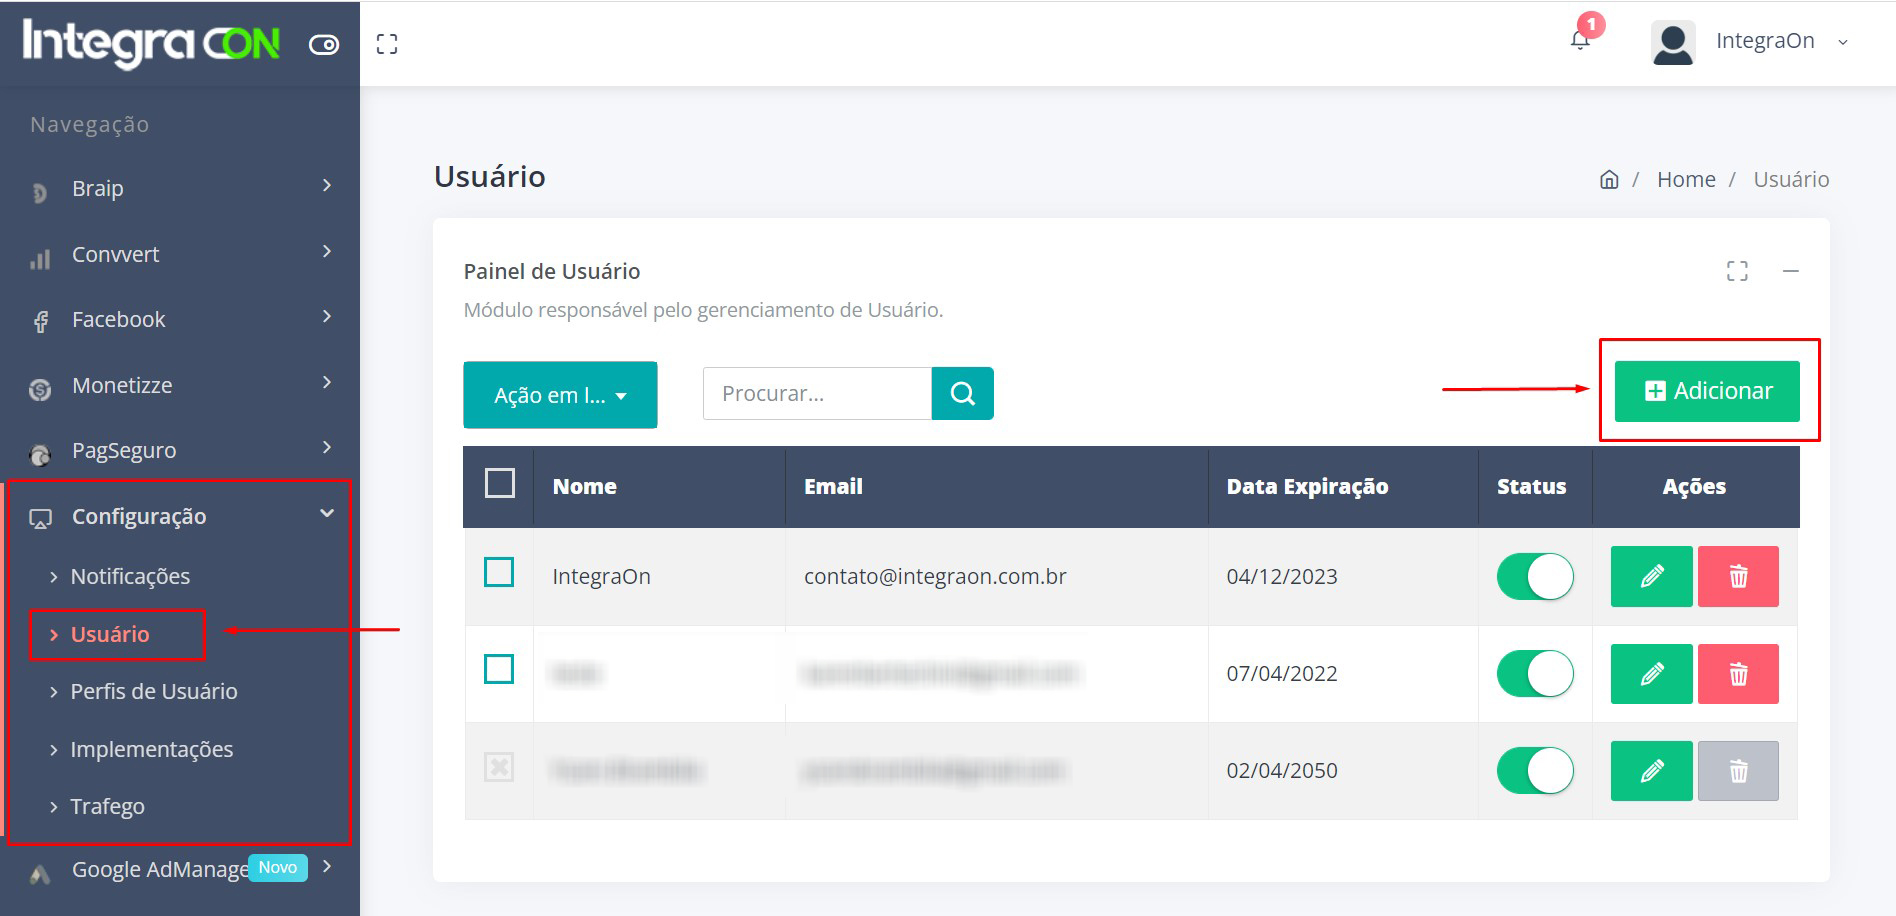Viewport: 1896px width, 916px height.
Task: Minimize the Painel de Usuário panel
Action: pyautogui.click(x=1790, y=271)
